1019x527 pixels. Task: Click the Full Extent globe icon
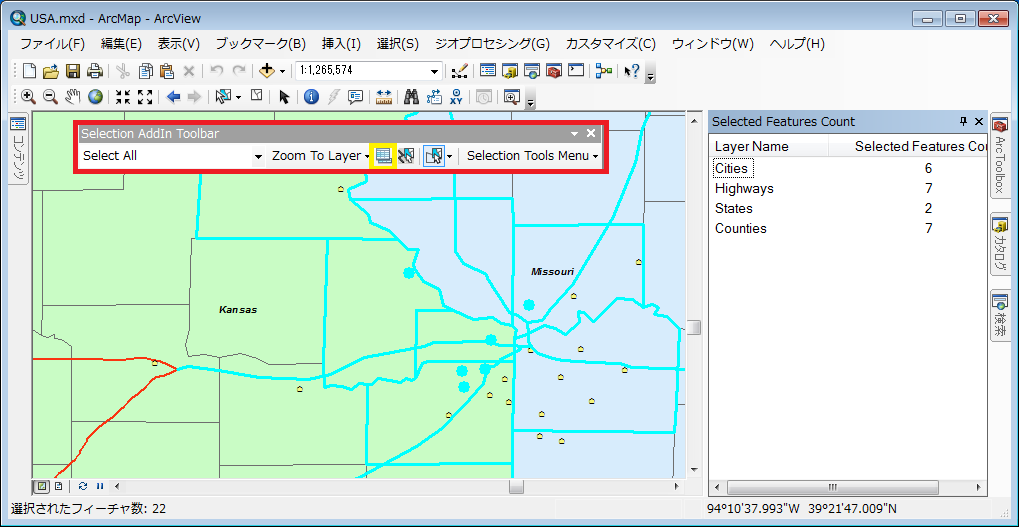click(x=96, y=97)
